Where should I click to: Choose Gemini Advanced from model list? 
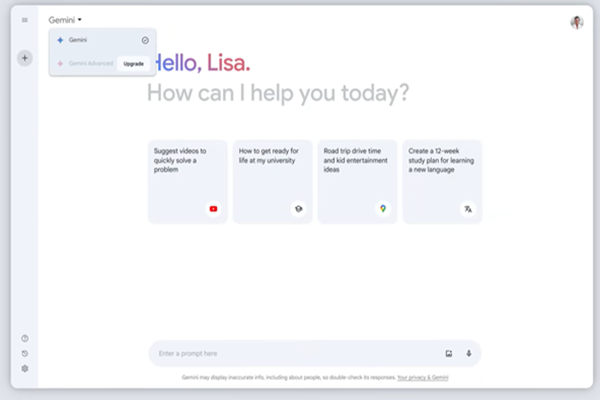pos(85,63)
